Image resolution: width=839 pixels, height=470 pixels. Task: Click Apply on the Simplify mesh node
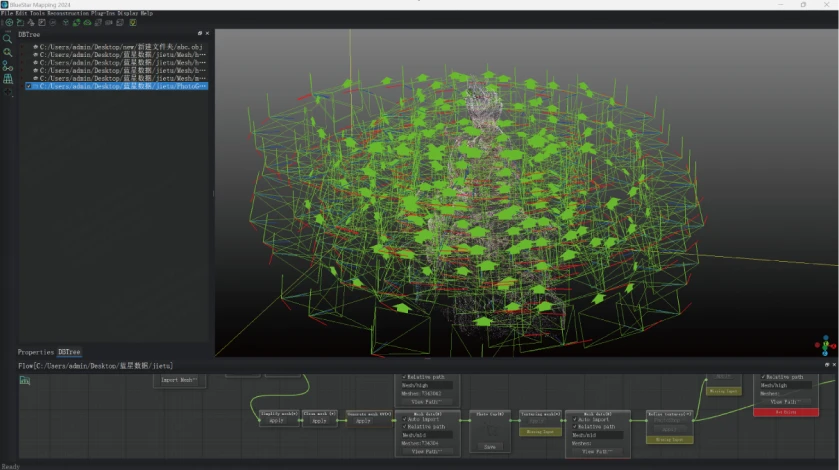pos(277,421)
